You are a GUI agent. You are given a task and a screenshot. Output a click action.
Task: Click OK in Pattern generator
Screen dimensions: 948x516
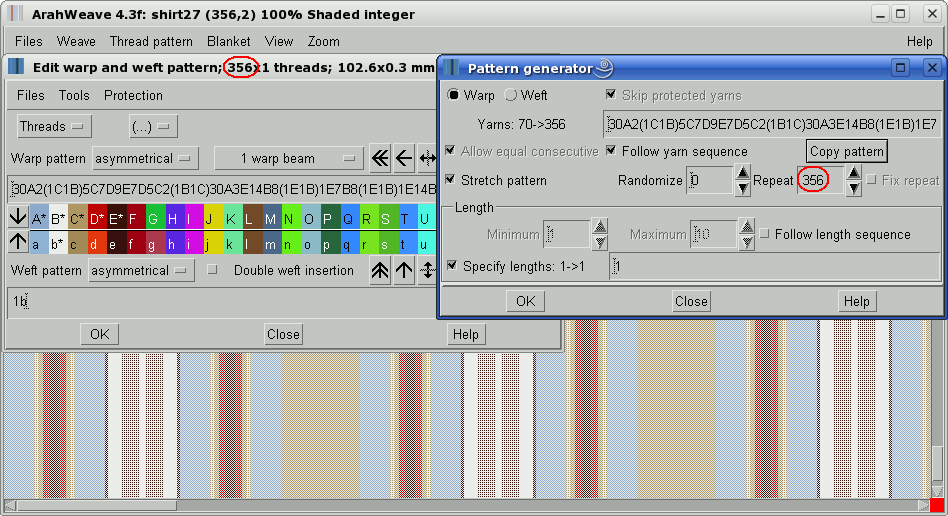point(525,301)
